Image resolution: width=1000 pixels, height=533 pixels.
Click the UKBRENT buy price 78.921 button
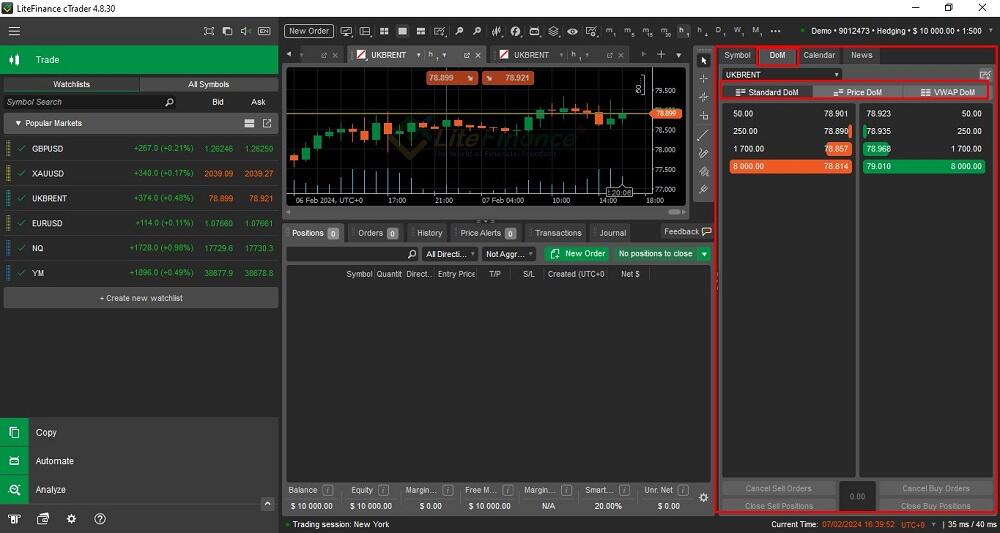click(508, 78)
